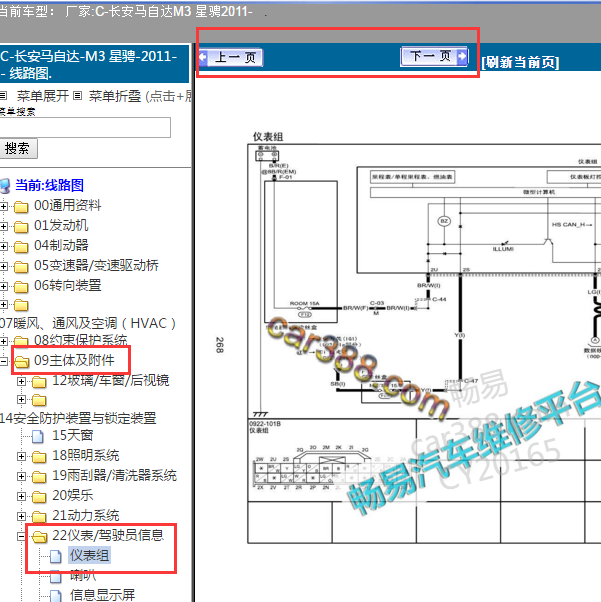Open the 04制动器 folder label

61,245
